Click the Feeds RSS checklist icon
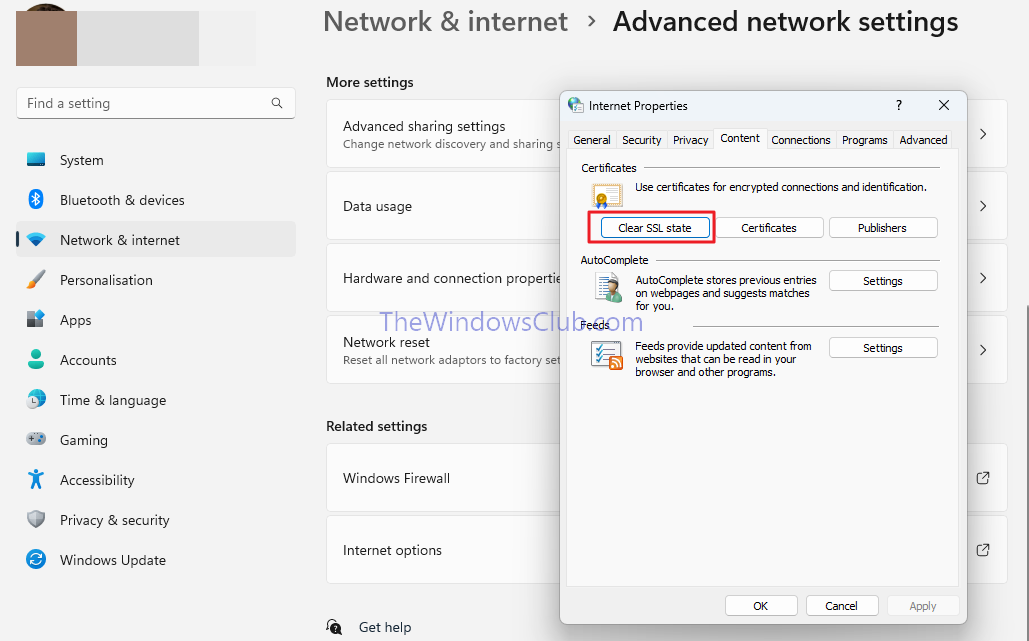Screen dimensions: 1029x641 (606, 356)
